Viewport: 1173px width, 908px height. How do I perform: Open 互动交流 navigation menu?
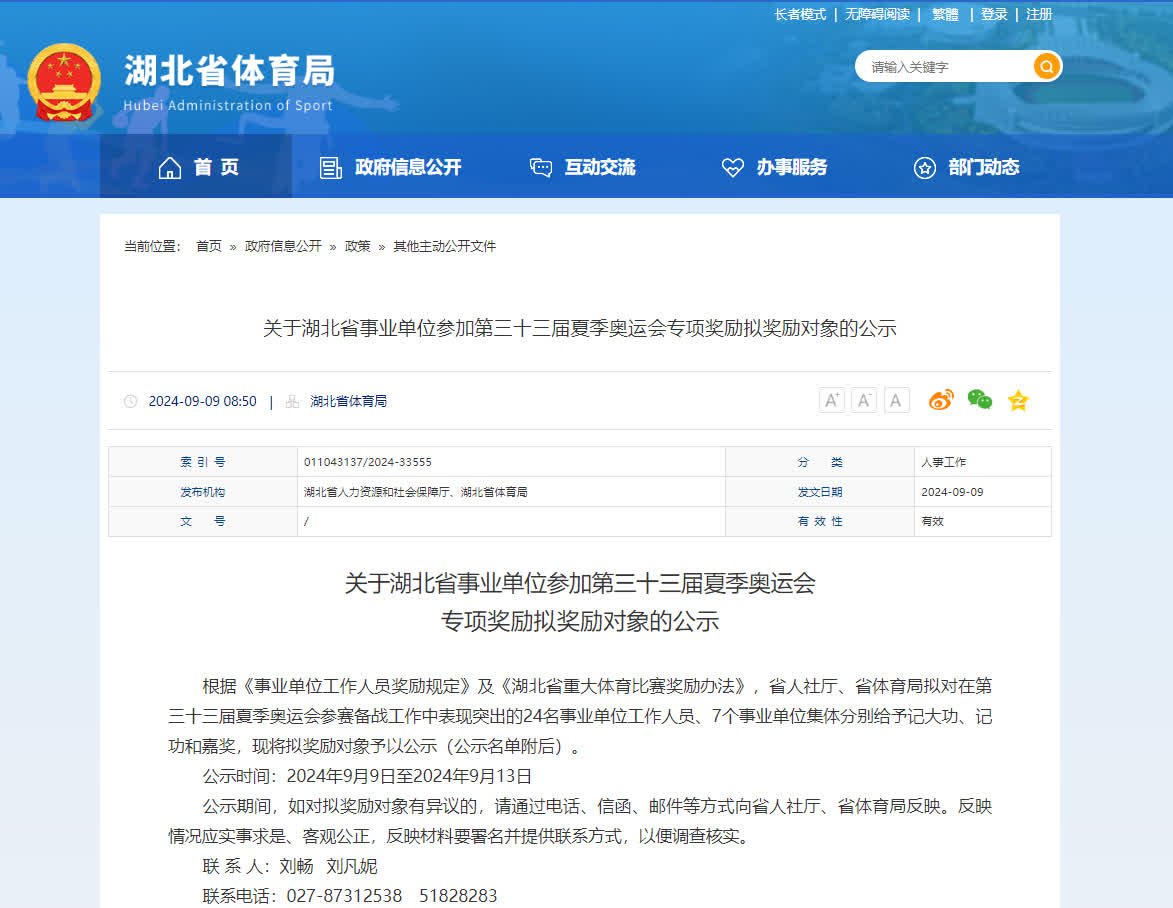(583, 168)
